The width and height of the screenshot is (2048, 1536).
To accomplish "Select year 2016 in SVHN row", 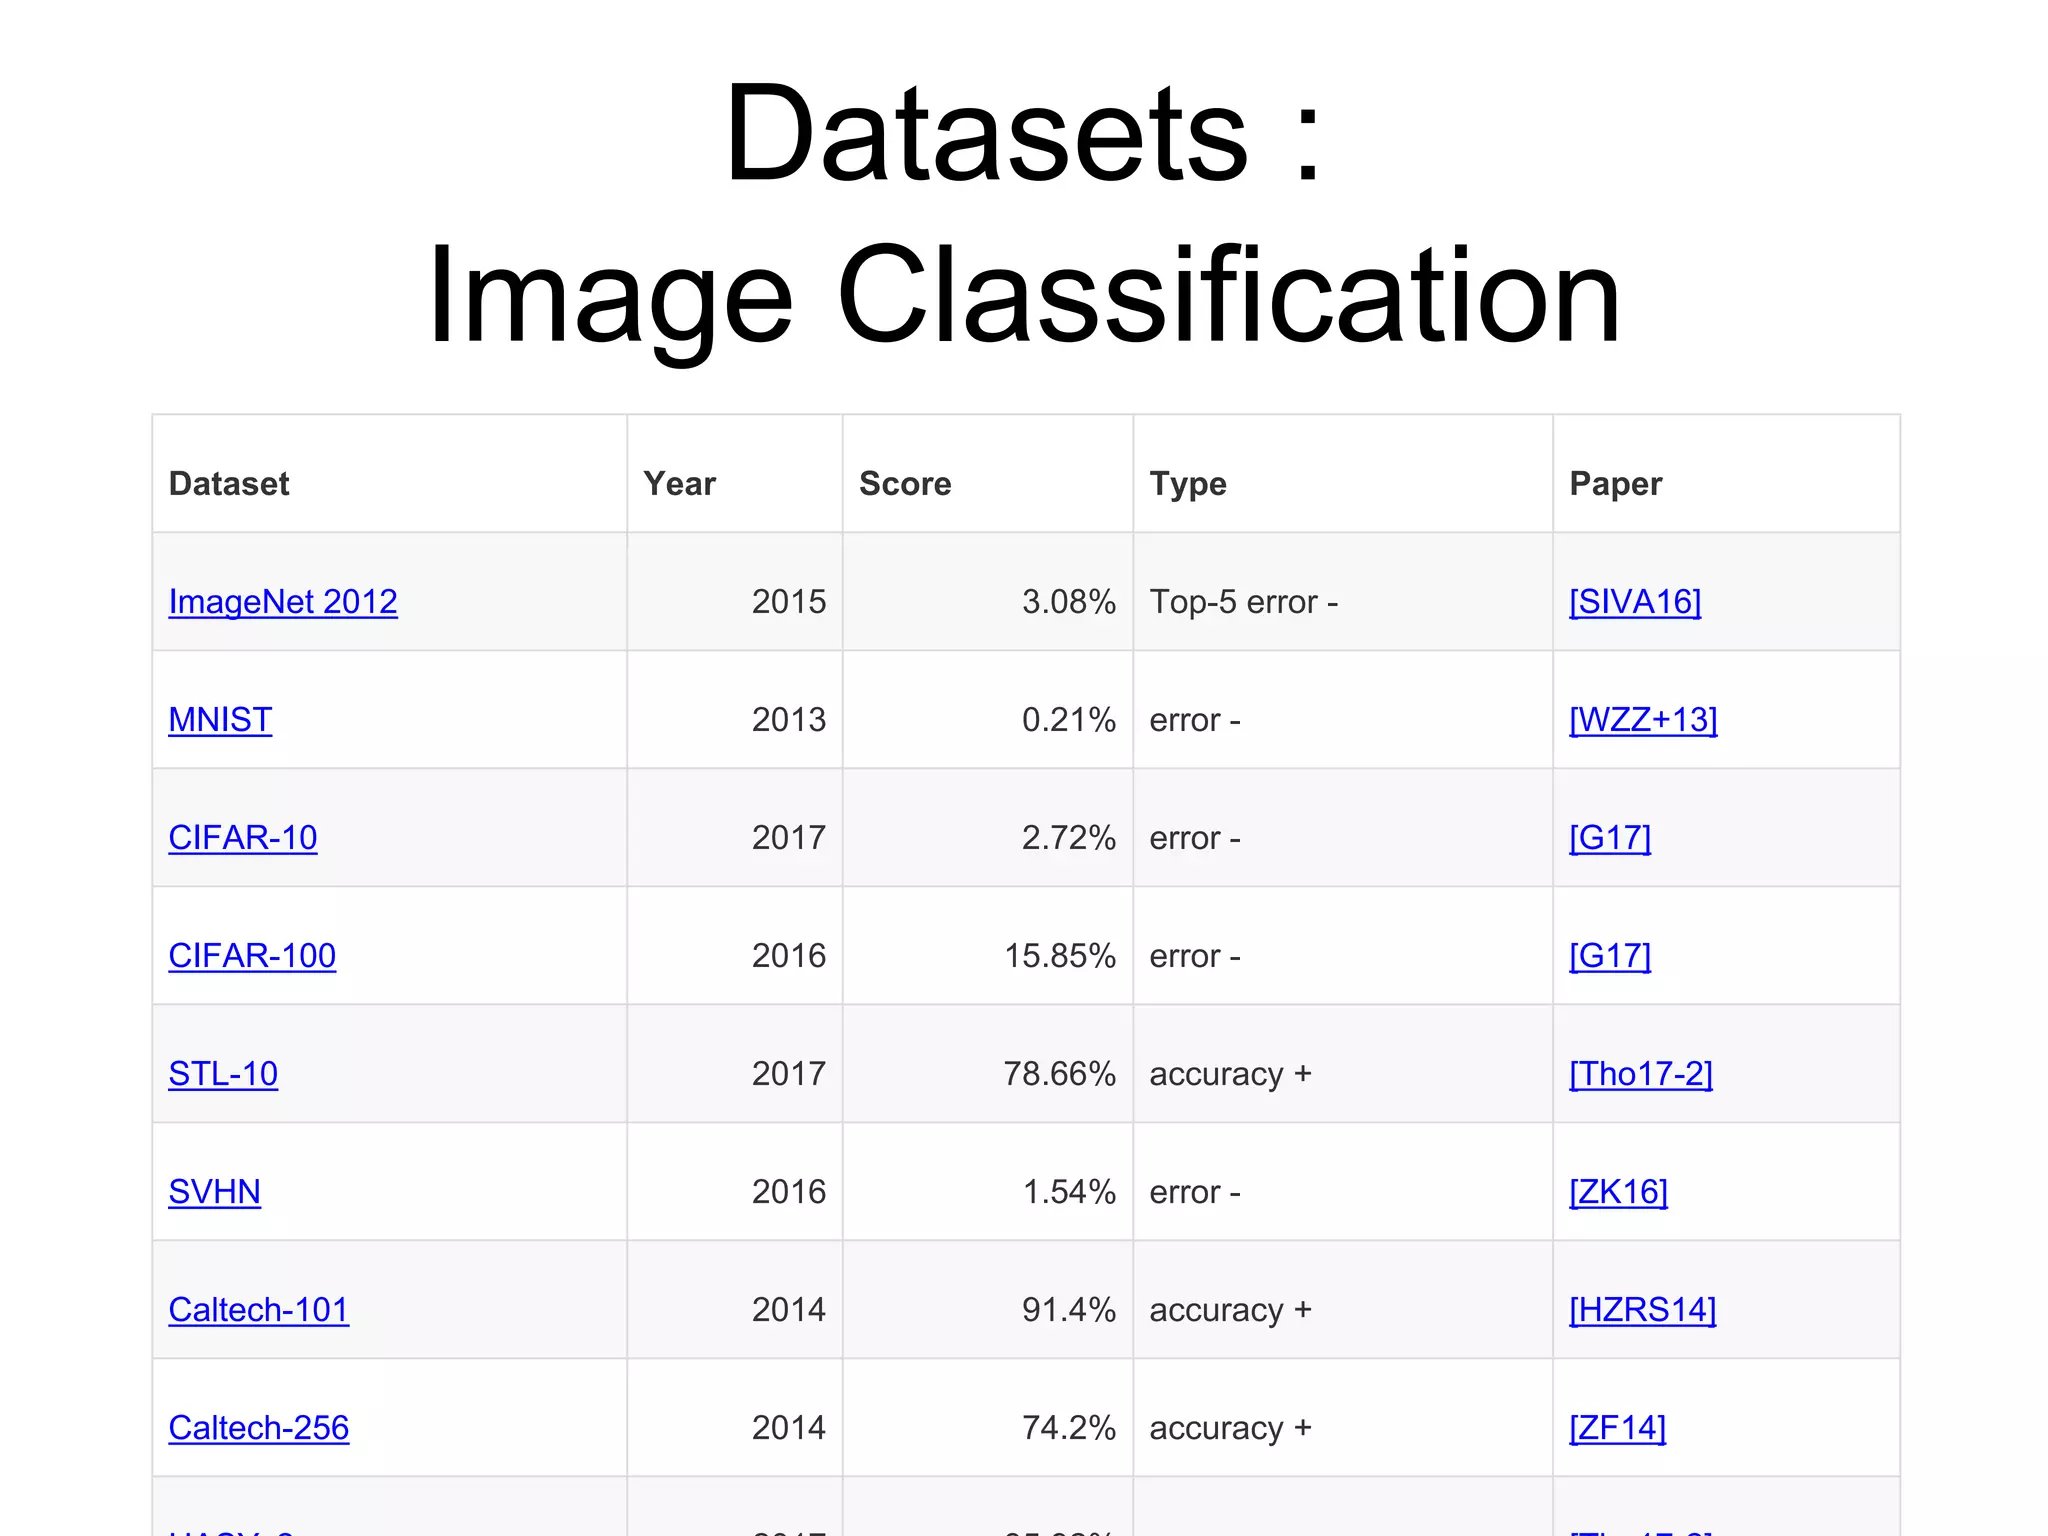I will click(x=789, y=1192).
